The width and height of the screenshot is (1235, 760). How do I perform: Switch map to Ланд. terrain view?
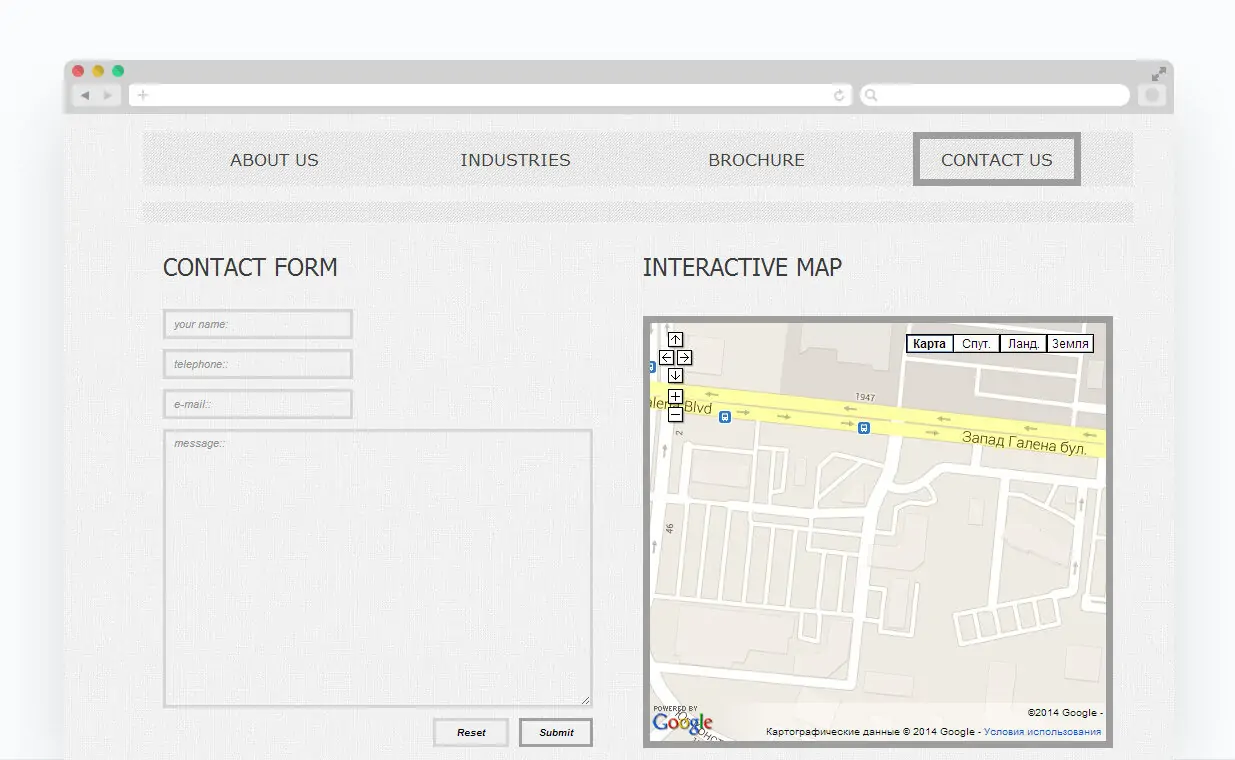(1023, 344)
